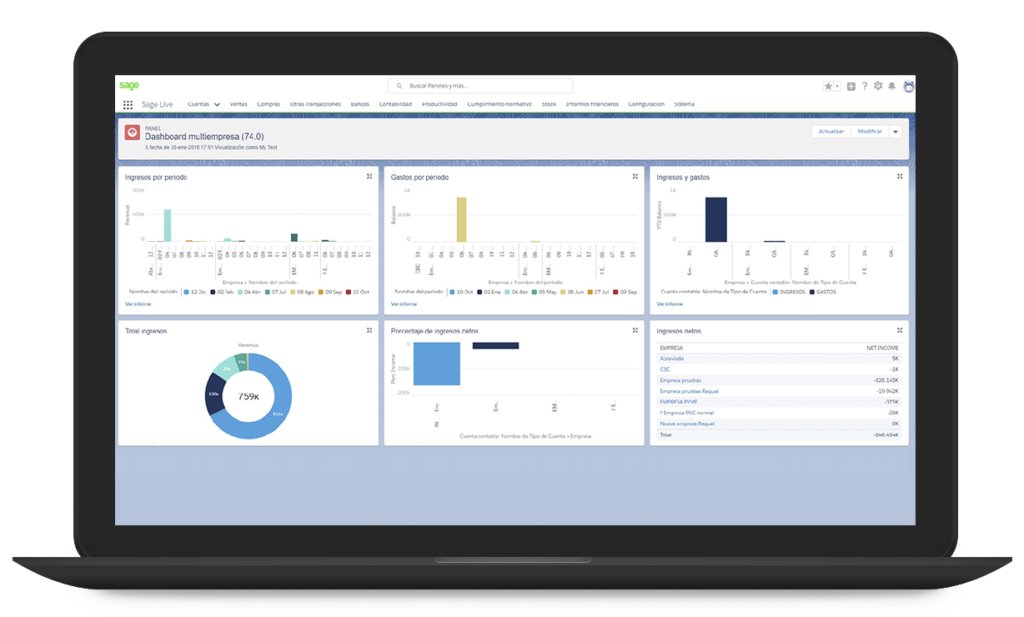The height and width of the screenshot is (617, 1024).
Task: Expand the Ingresos netos table widget
Action: pyautogui.click(x=900, y=329)
